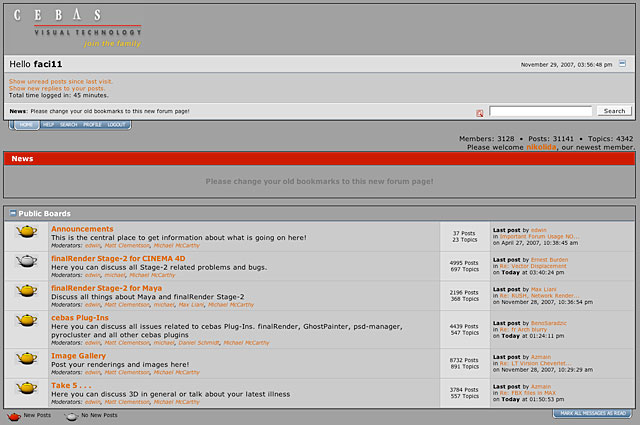Show unread posts since last visit
Viewport: 640px width, 425px height.
[61, 82]
